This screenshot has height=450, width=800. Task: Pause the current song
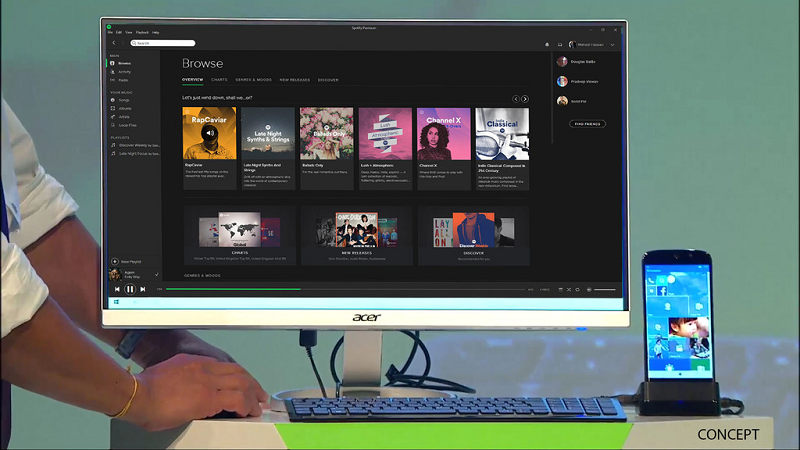130,289
